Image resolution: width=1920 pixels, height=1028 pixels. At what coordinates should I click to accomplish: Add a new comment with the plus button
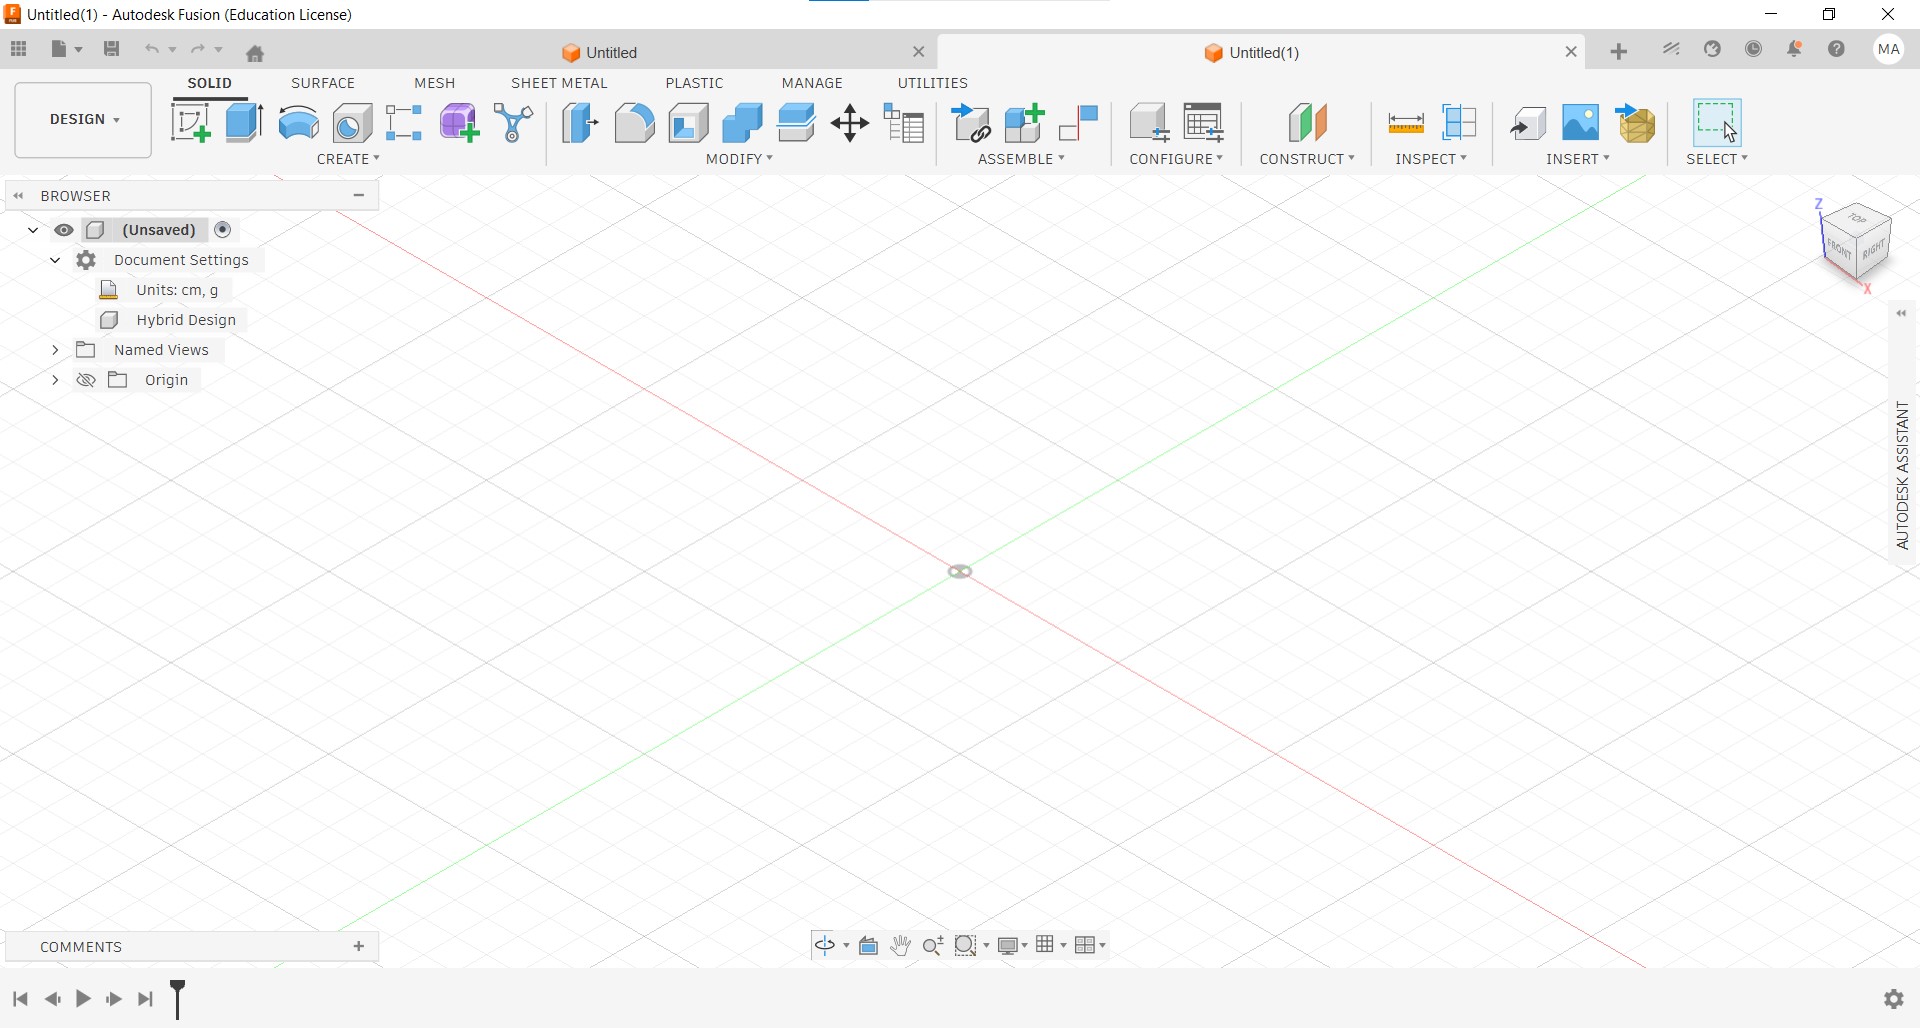(358, 946)
